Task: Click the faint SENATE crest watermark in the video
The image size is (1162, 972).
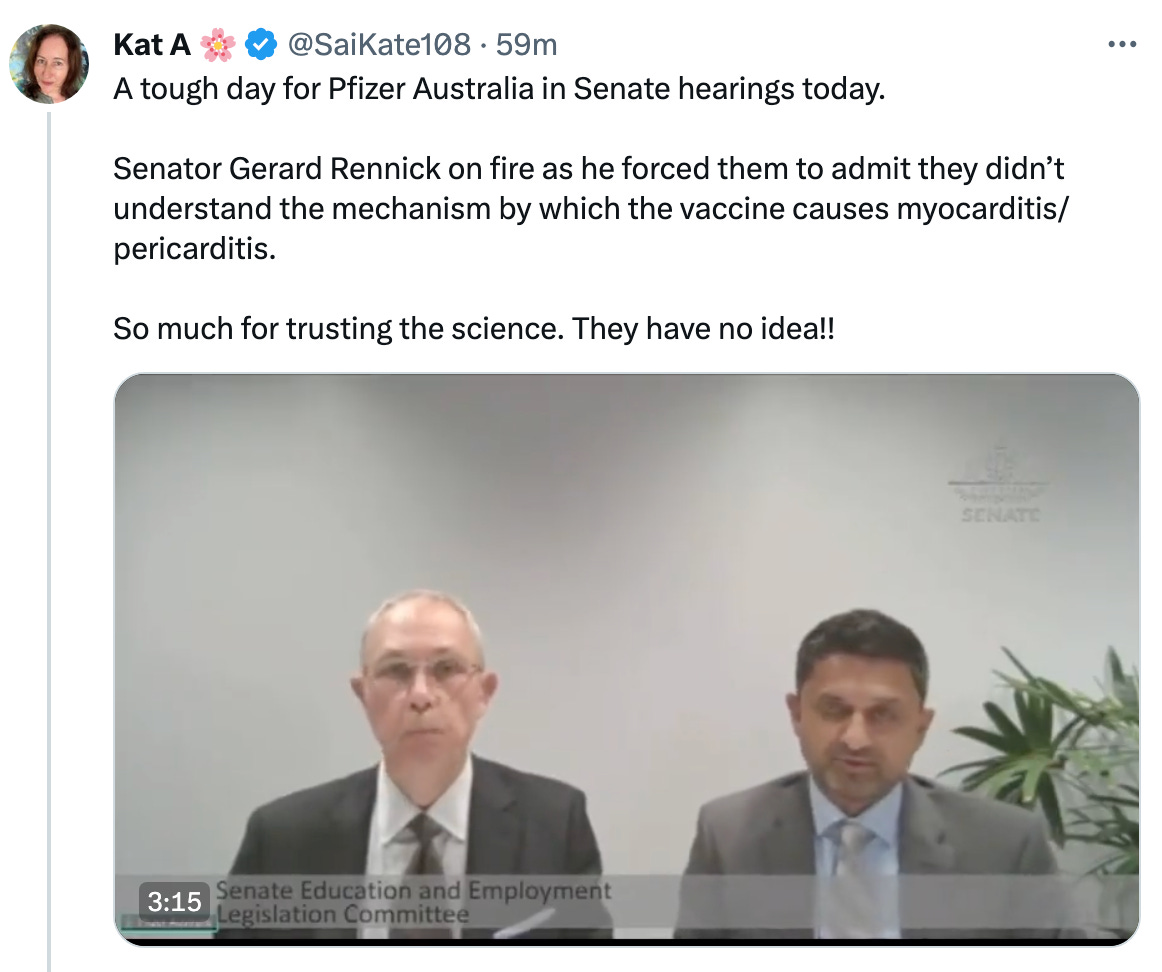Action: [x=1000, y=485]
